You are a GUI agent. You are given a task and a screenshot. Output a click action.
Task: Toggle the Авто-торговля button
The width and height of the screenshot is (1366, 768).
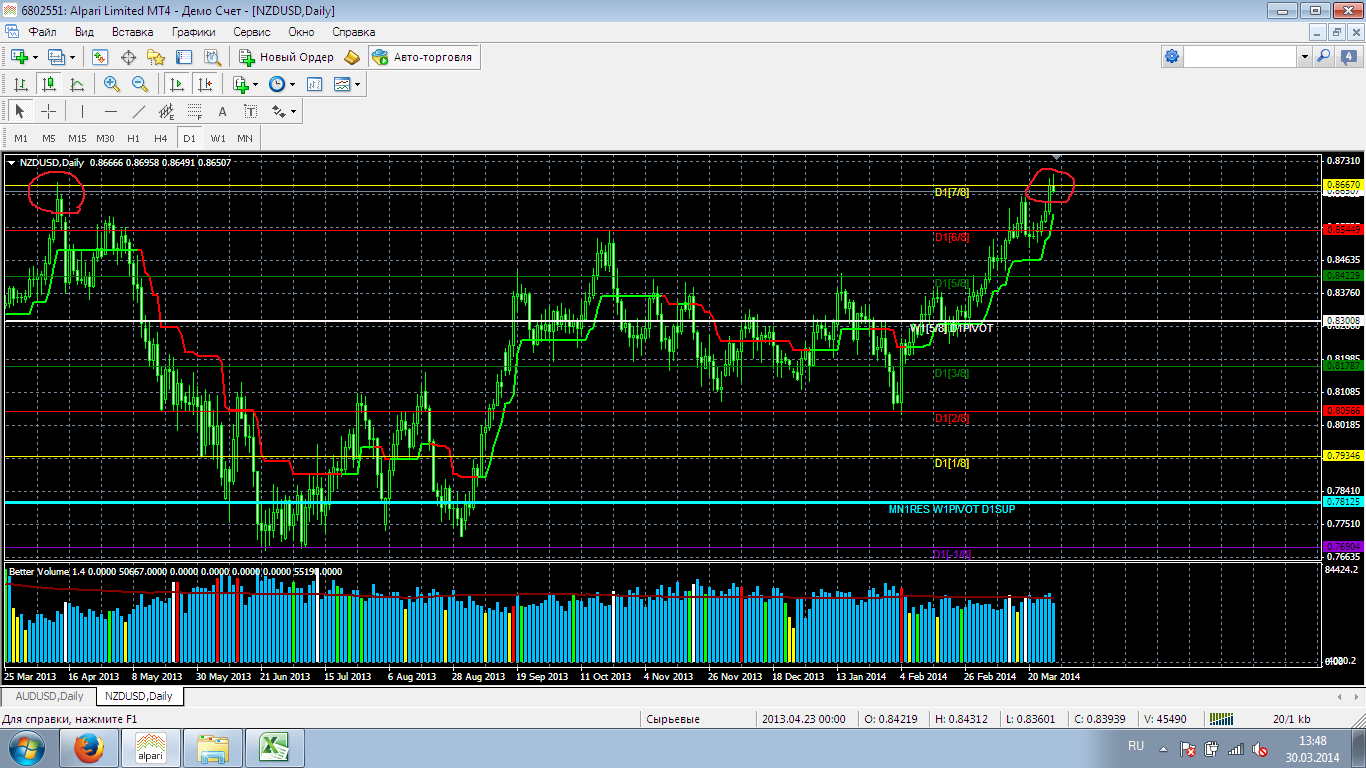click(423, 57)
